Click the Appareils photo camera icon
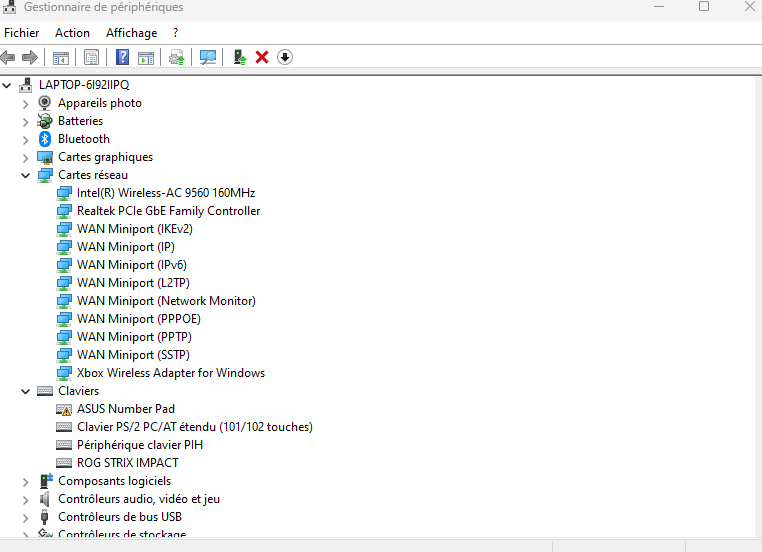762x552 pixels. [44, 103]
